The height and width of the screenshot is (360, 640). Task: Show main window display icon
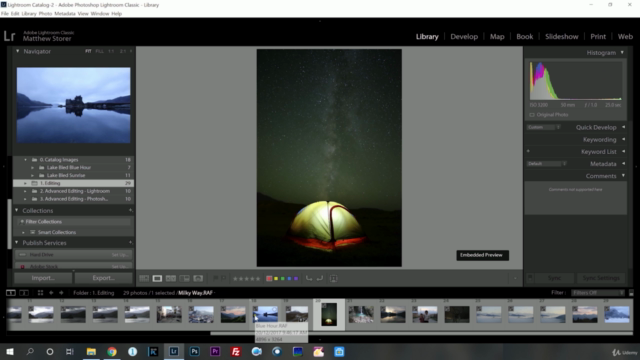(x=11, y=293)
